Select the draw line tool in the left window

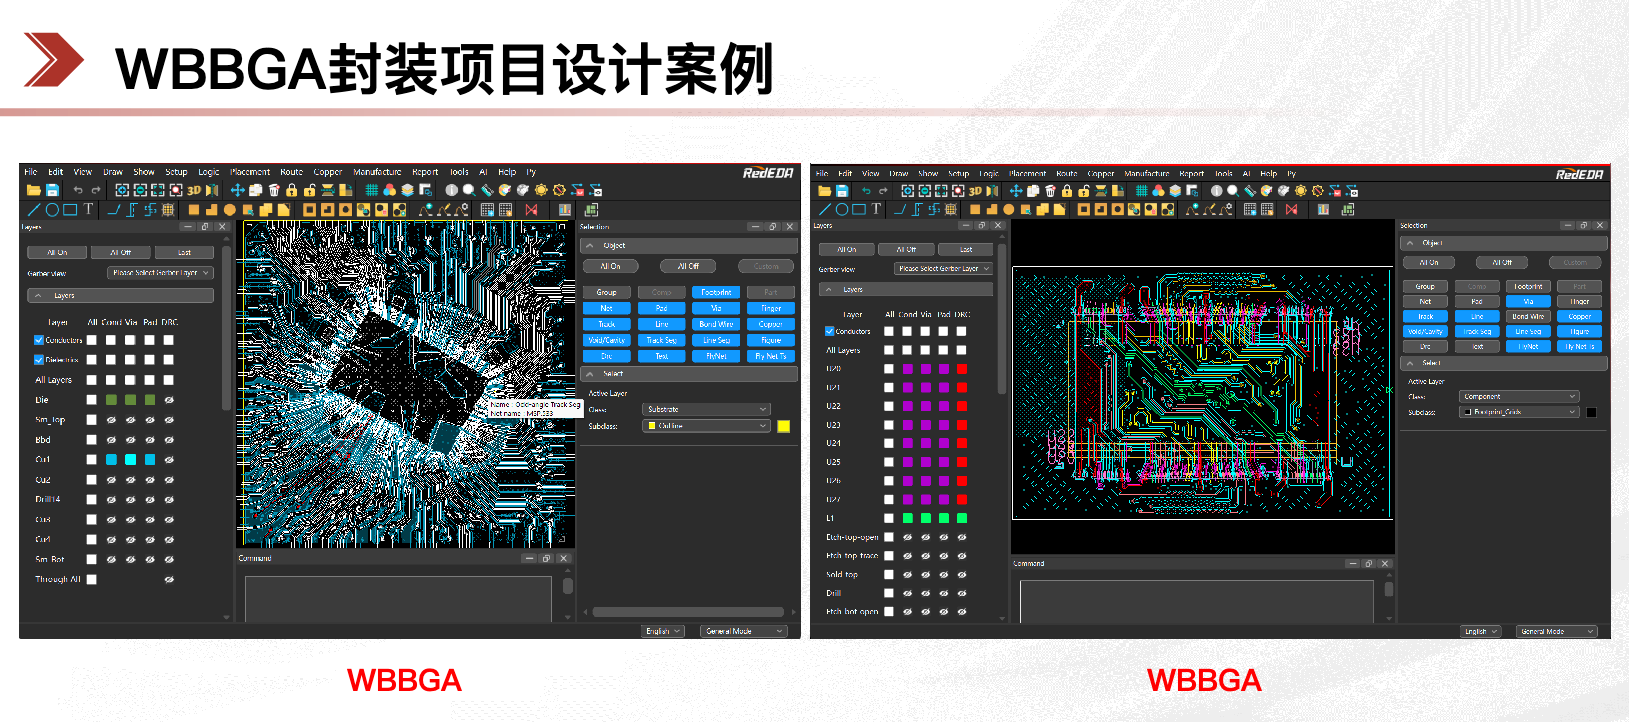34,210
